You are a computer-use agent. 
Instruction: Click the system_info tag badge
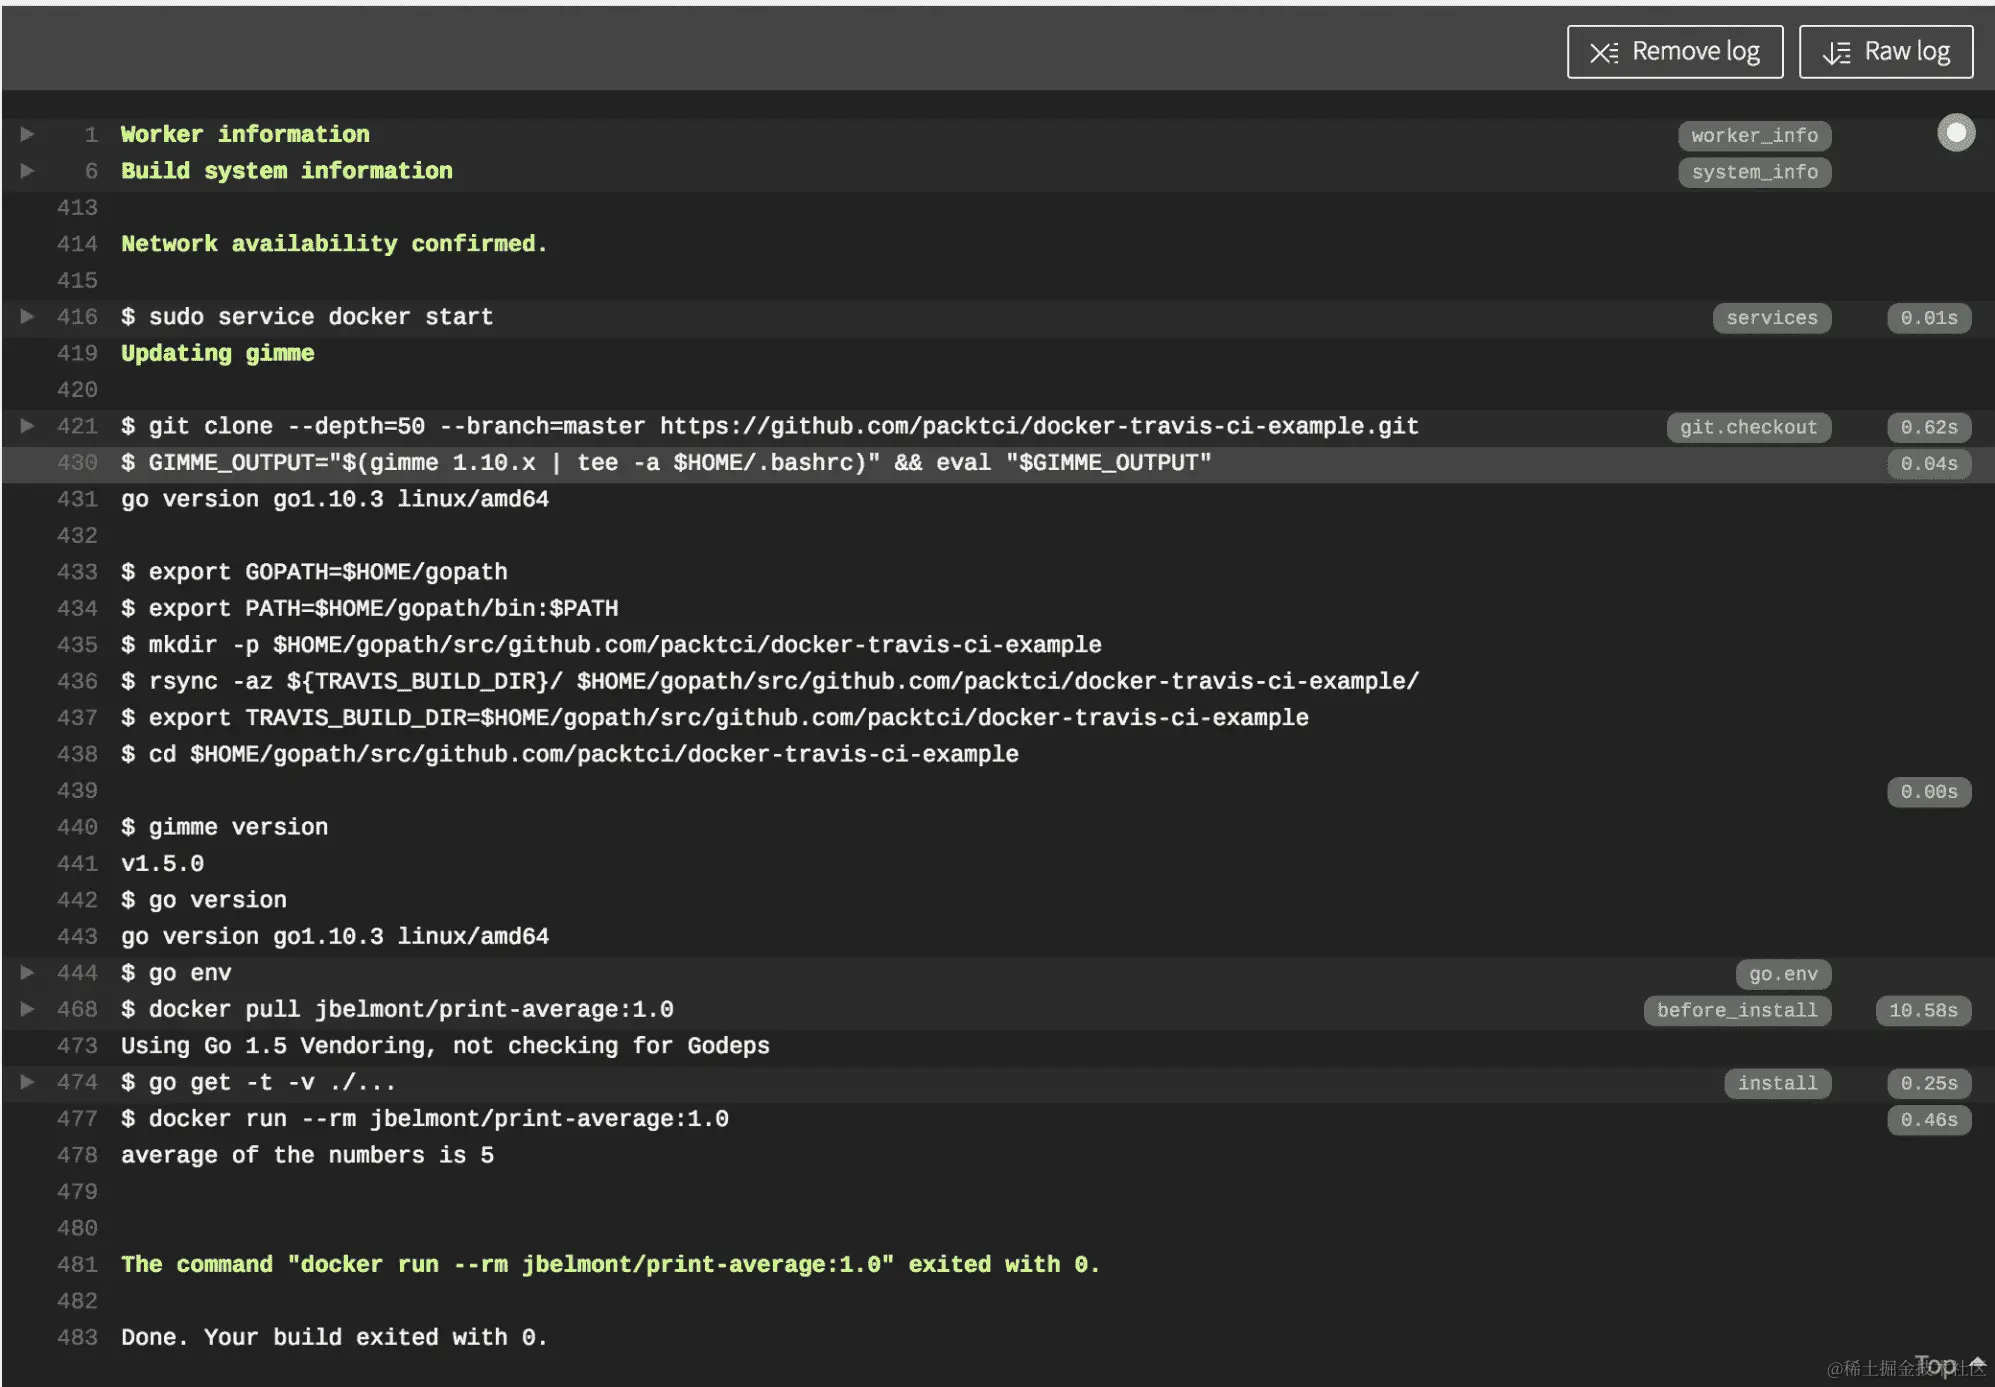click(1754, 172)
